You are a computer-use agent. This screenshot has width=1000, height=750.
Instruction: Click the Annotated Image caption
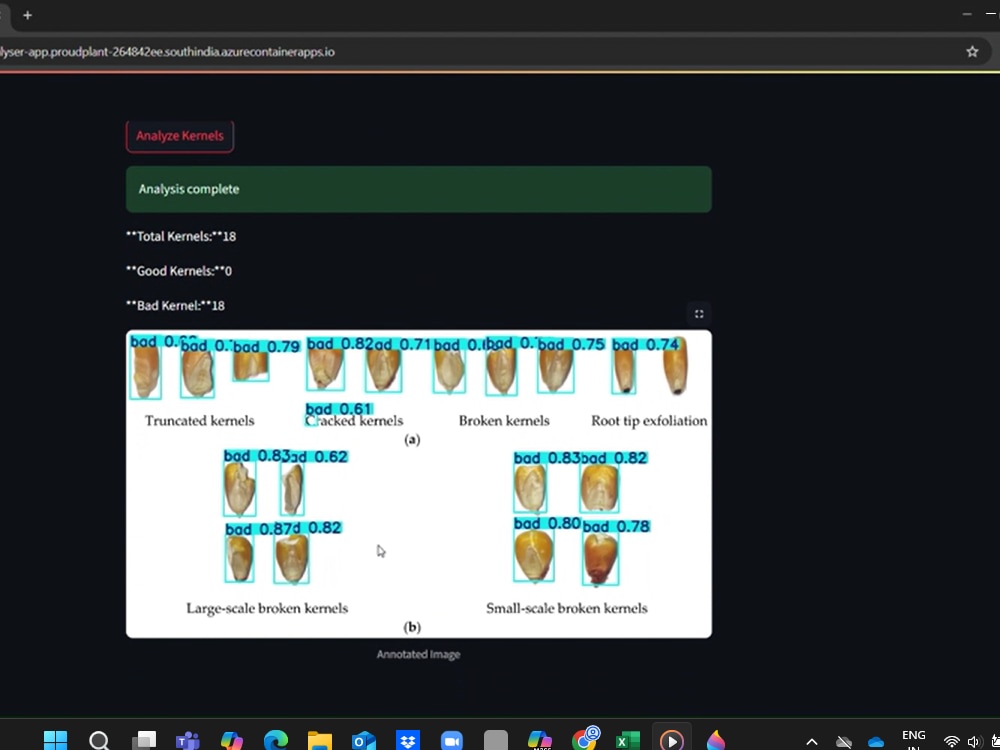point(418,654)
